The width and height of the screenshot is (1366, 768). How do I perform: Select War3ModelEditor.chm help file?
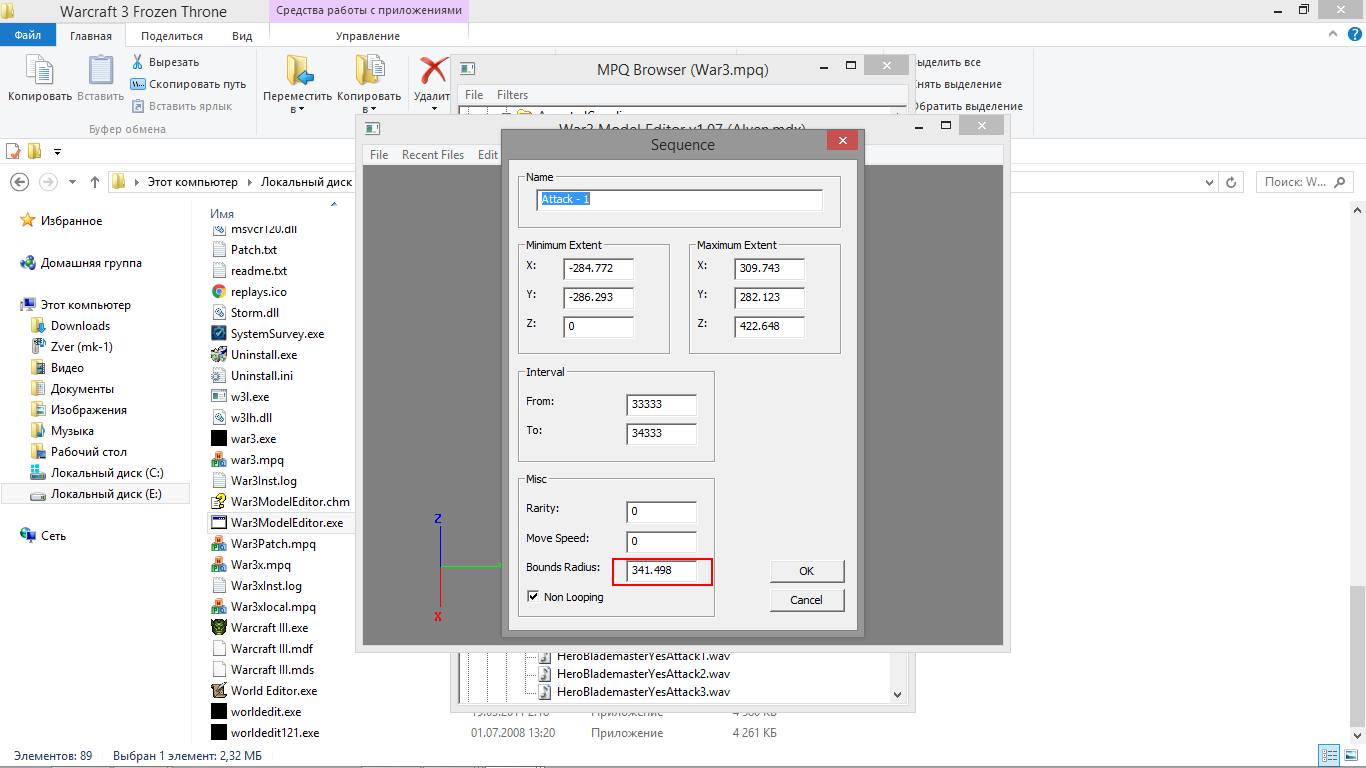(x=280, y=502)
